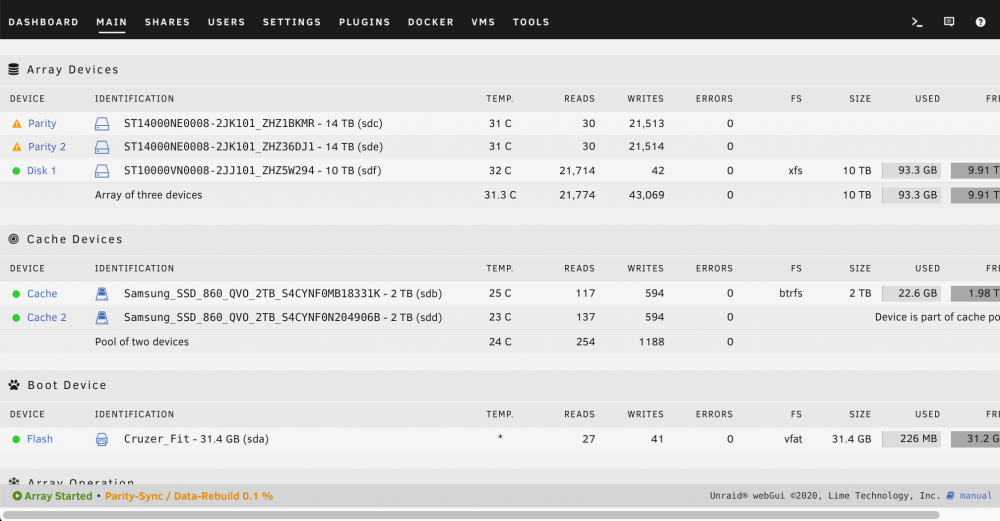The height and width of the screenshot is (521, 1000).
Task: Open the Plugins tab
Action: coord(364,22)
